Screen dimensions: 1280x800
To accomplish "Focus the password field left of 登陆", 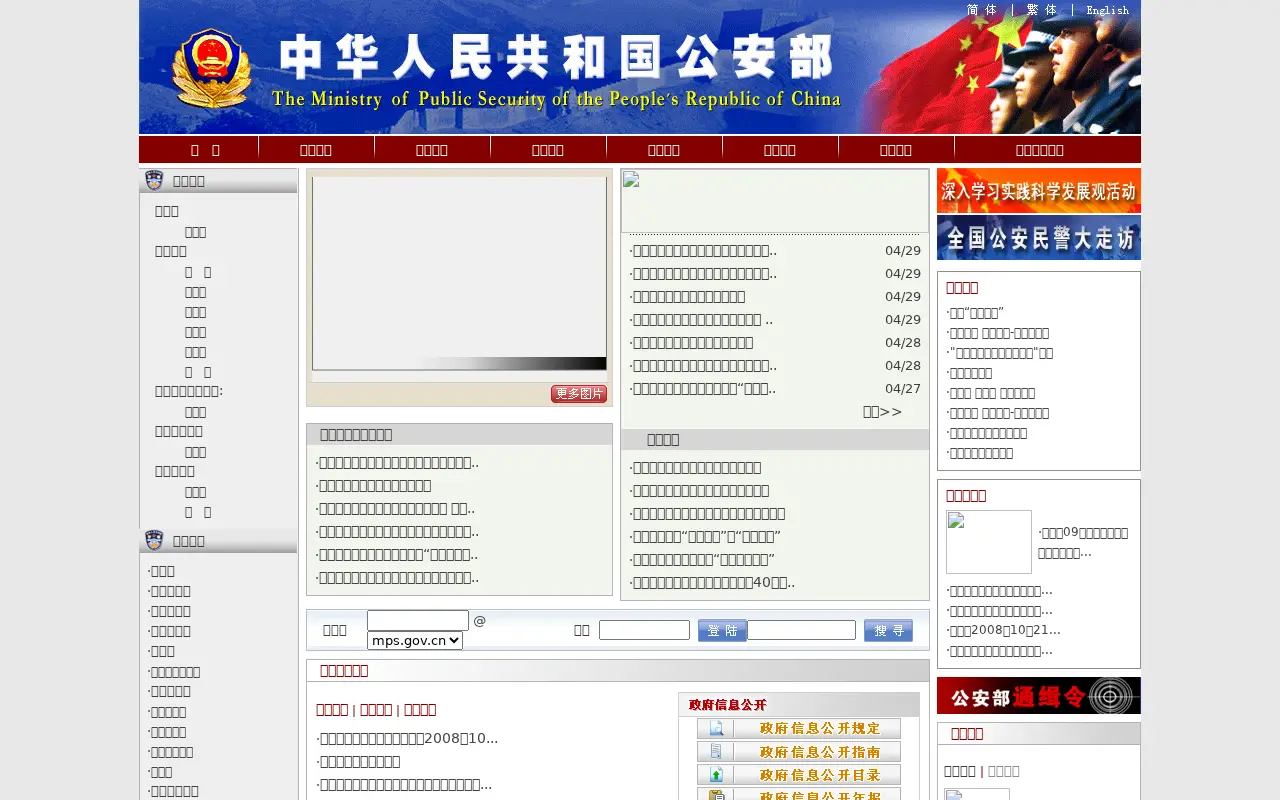I will coord(644,630).
